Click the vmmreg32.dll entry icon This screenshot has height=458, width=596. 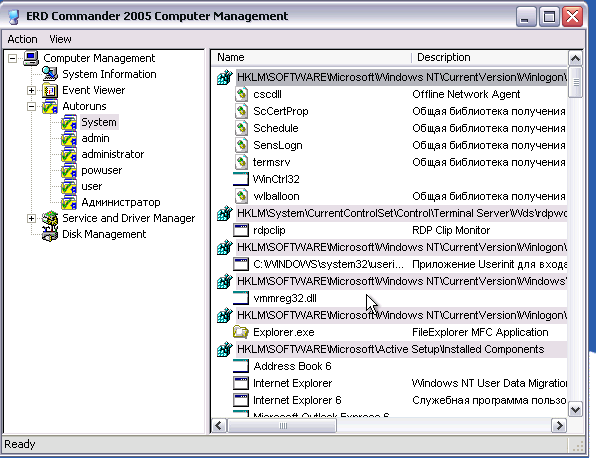tap(241, 298)
